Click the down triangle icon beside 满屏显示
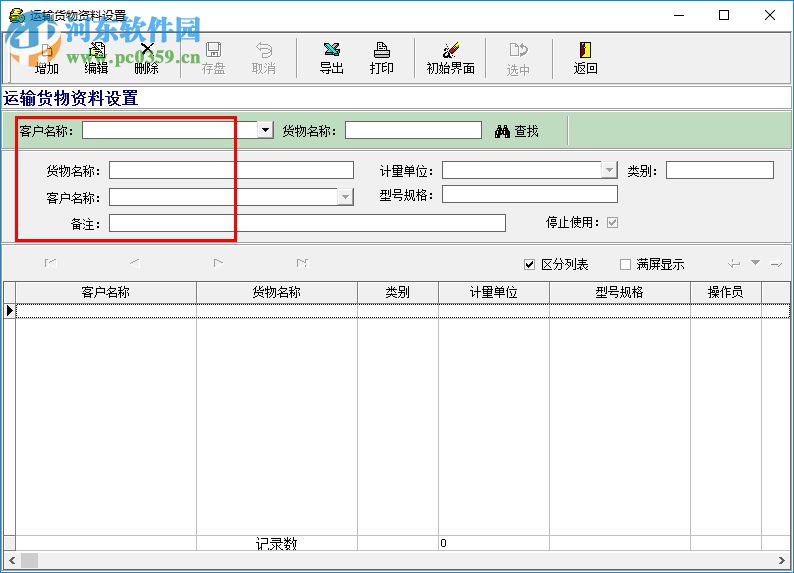Viewport: 794px width, 573px height. [755, 263]
